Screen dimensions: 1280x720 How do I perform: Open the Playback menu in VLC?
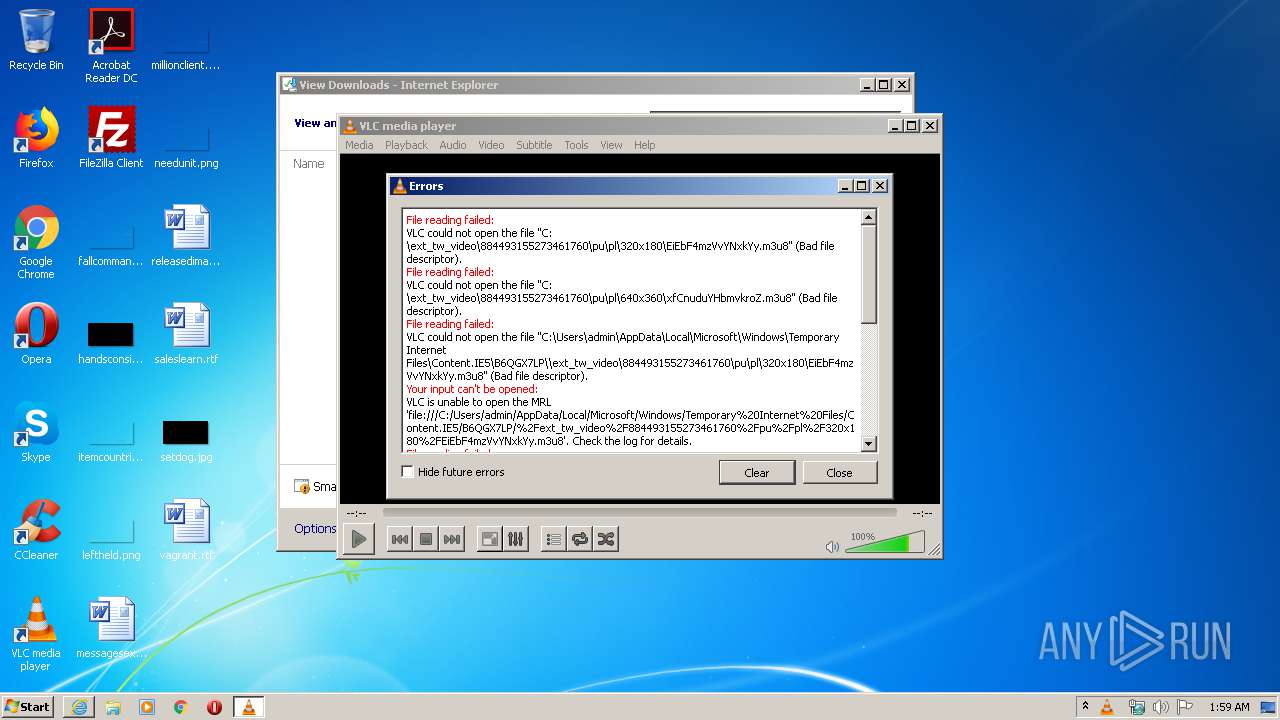pyautogui.click(x=406, y=145)
